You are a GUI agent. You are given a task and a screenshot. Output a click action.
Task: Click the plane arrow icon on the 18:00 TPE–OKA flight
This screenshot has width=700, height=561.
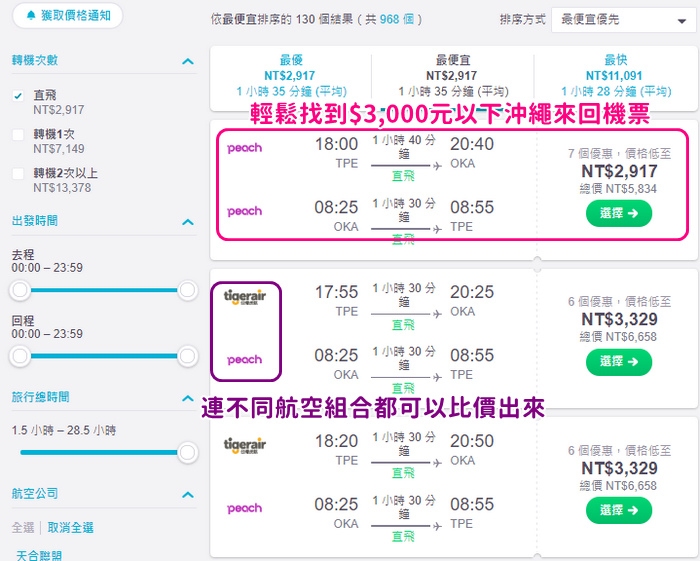[438, 166]
